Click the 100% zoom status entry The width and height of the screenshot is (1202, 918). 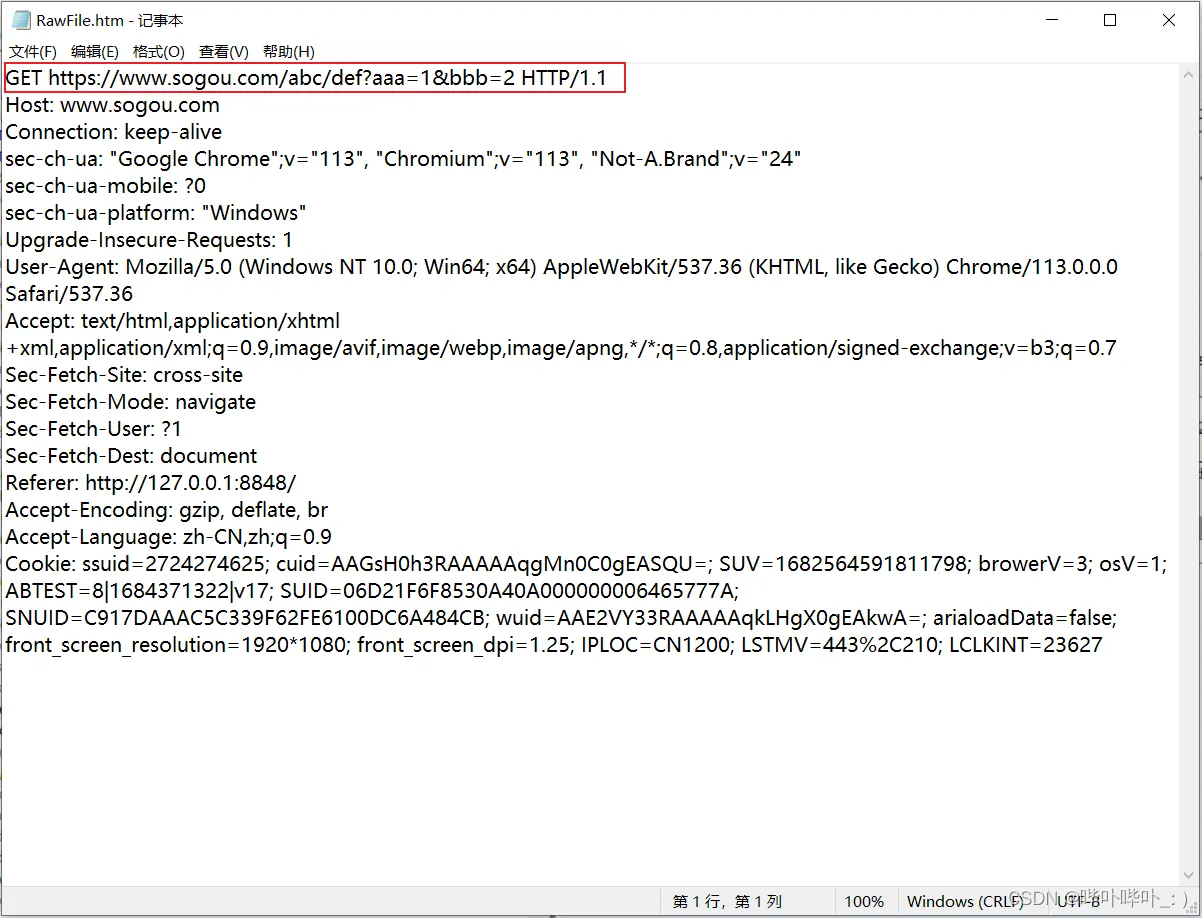(865, 901)
